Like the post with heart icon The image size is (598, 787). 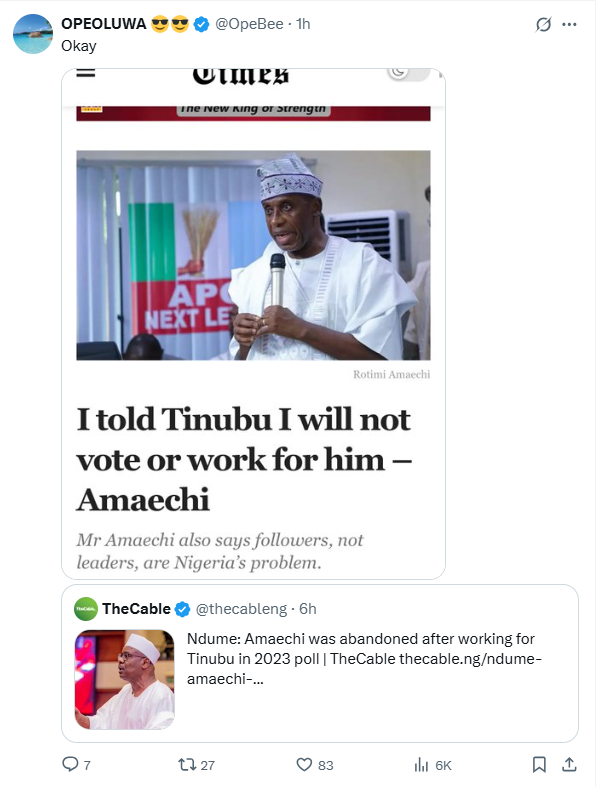pos(304,764)
